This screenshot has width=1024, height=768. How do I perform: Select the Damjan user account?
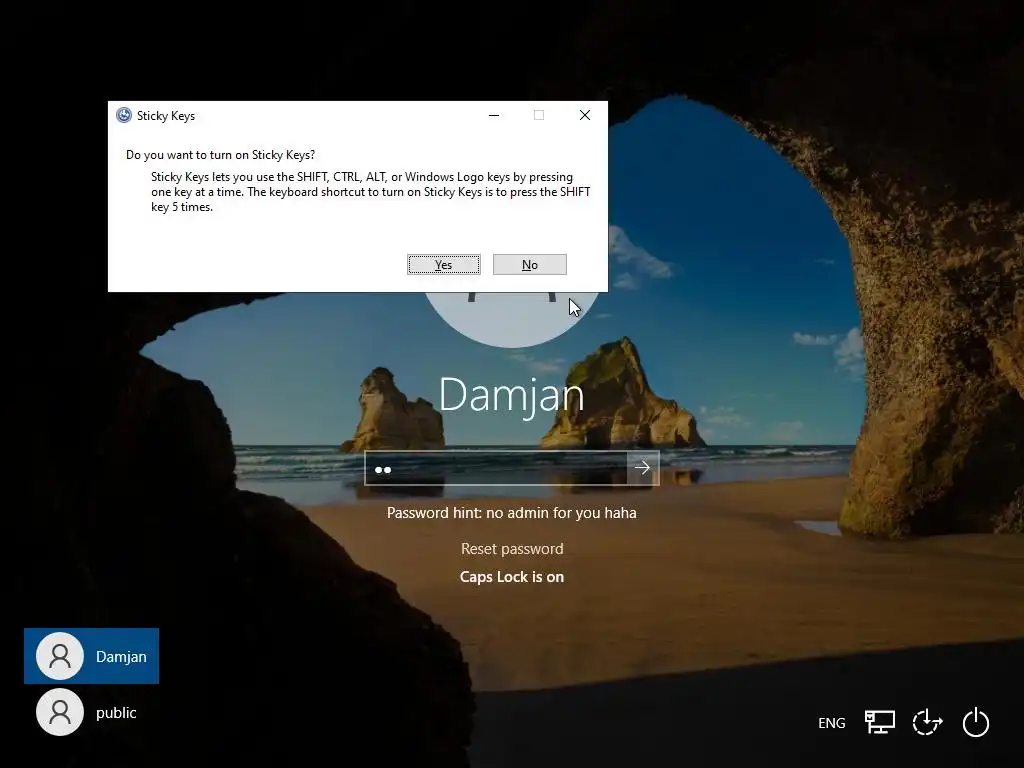click(x=91, y=656)
